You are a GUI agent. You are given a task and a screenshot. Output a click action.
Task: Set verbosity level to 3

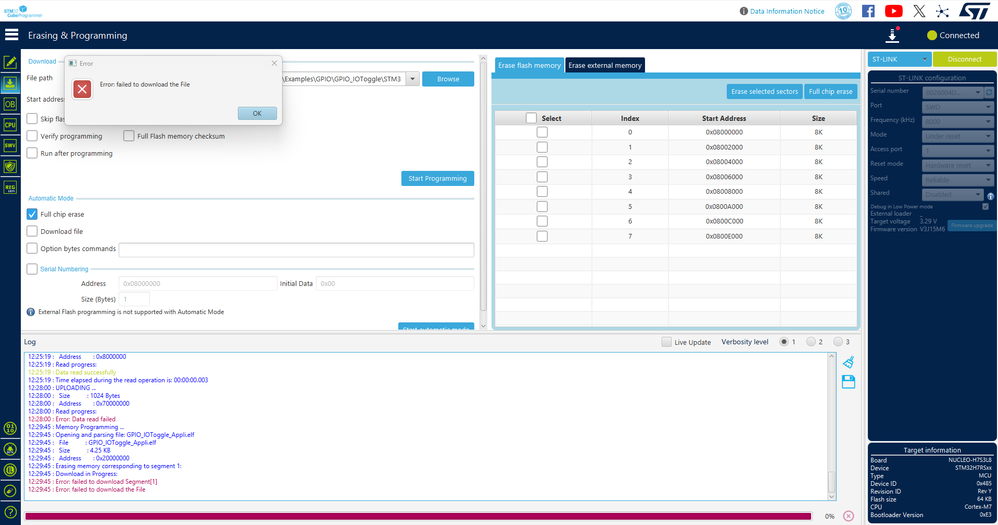(838, 342)
